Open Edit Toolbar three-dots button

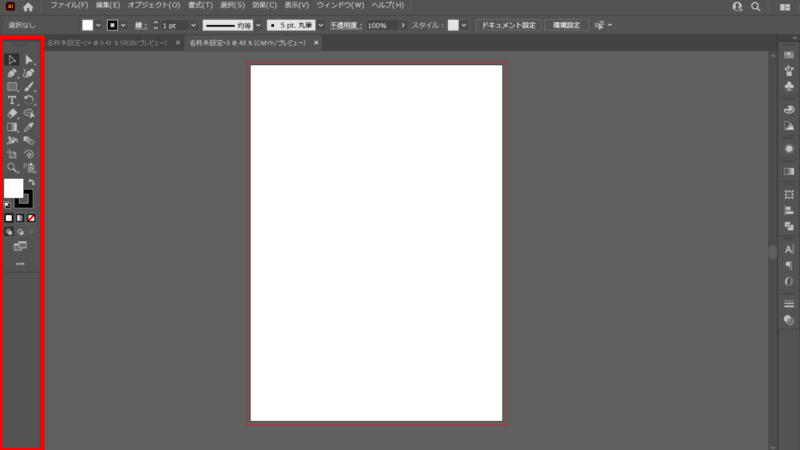pyautogui.click(x=20, y=264)
